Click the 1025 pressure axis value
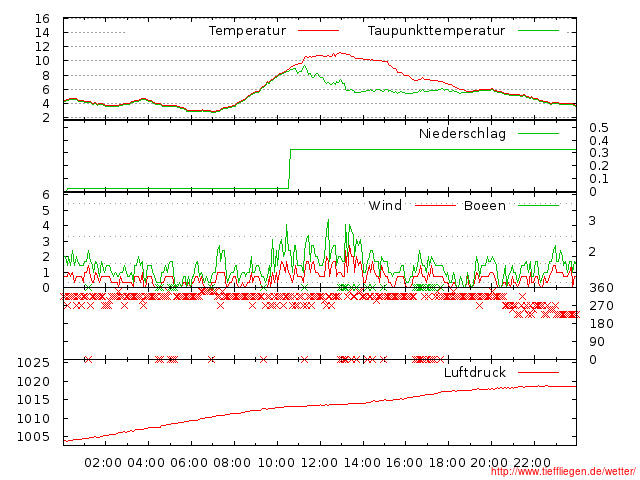Screen dimensions: 640x480 (33, 363)
